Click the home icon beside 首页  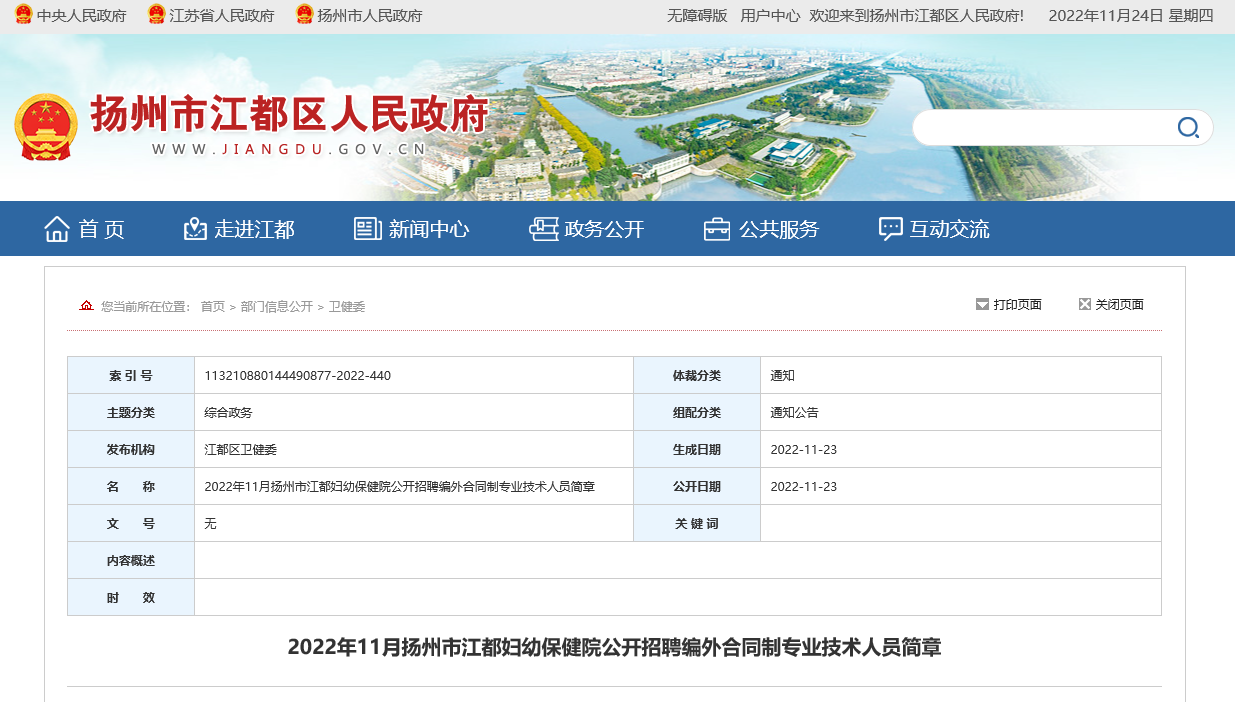pyautogui.click(x=57, y=229)
